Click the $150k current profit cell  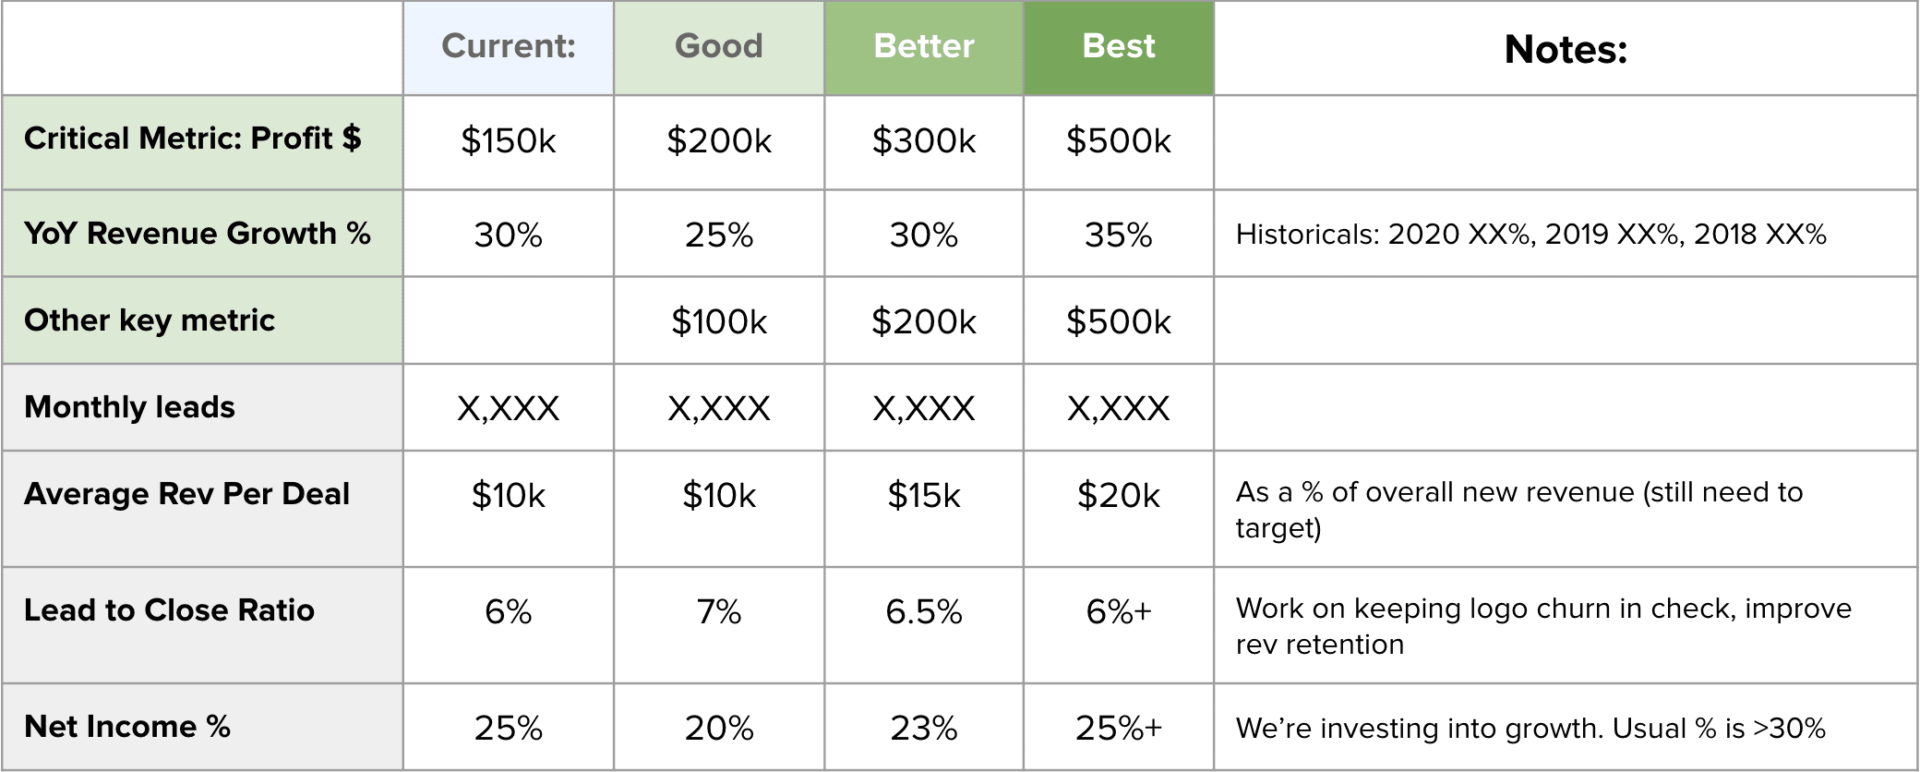tap(508, 141)
